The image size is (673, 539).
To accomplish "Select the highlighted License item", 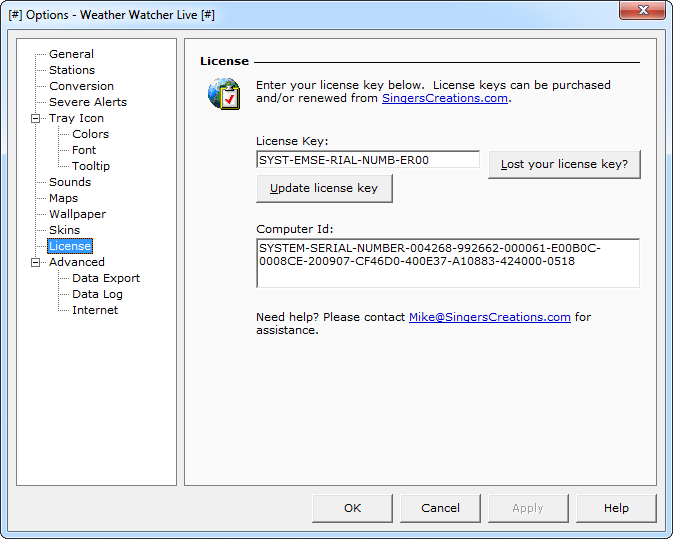I will 70,246.
